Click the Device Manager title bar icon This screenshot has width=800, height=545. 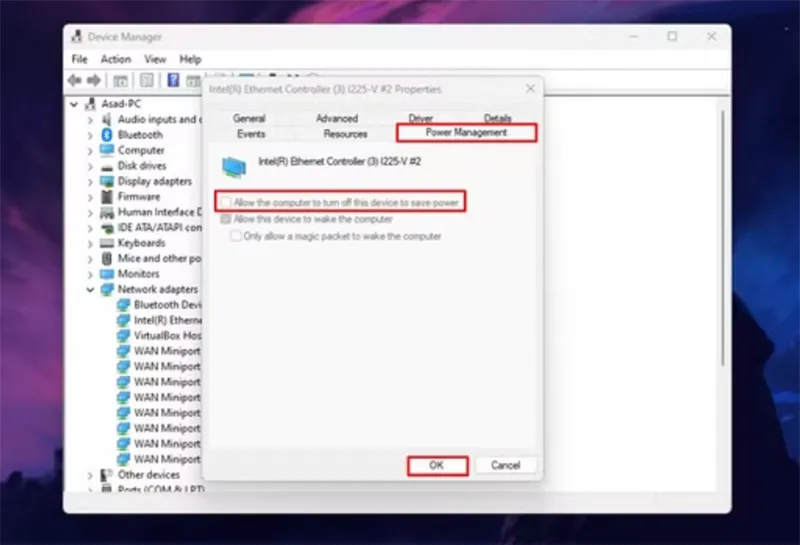click(x=77, y=36)
